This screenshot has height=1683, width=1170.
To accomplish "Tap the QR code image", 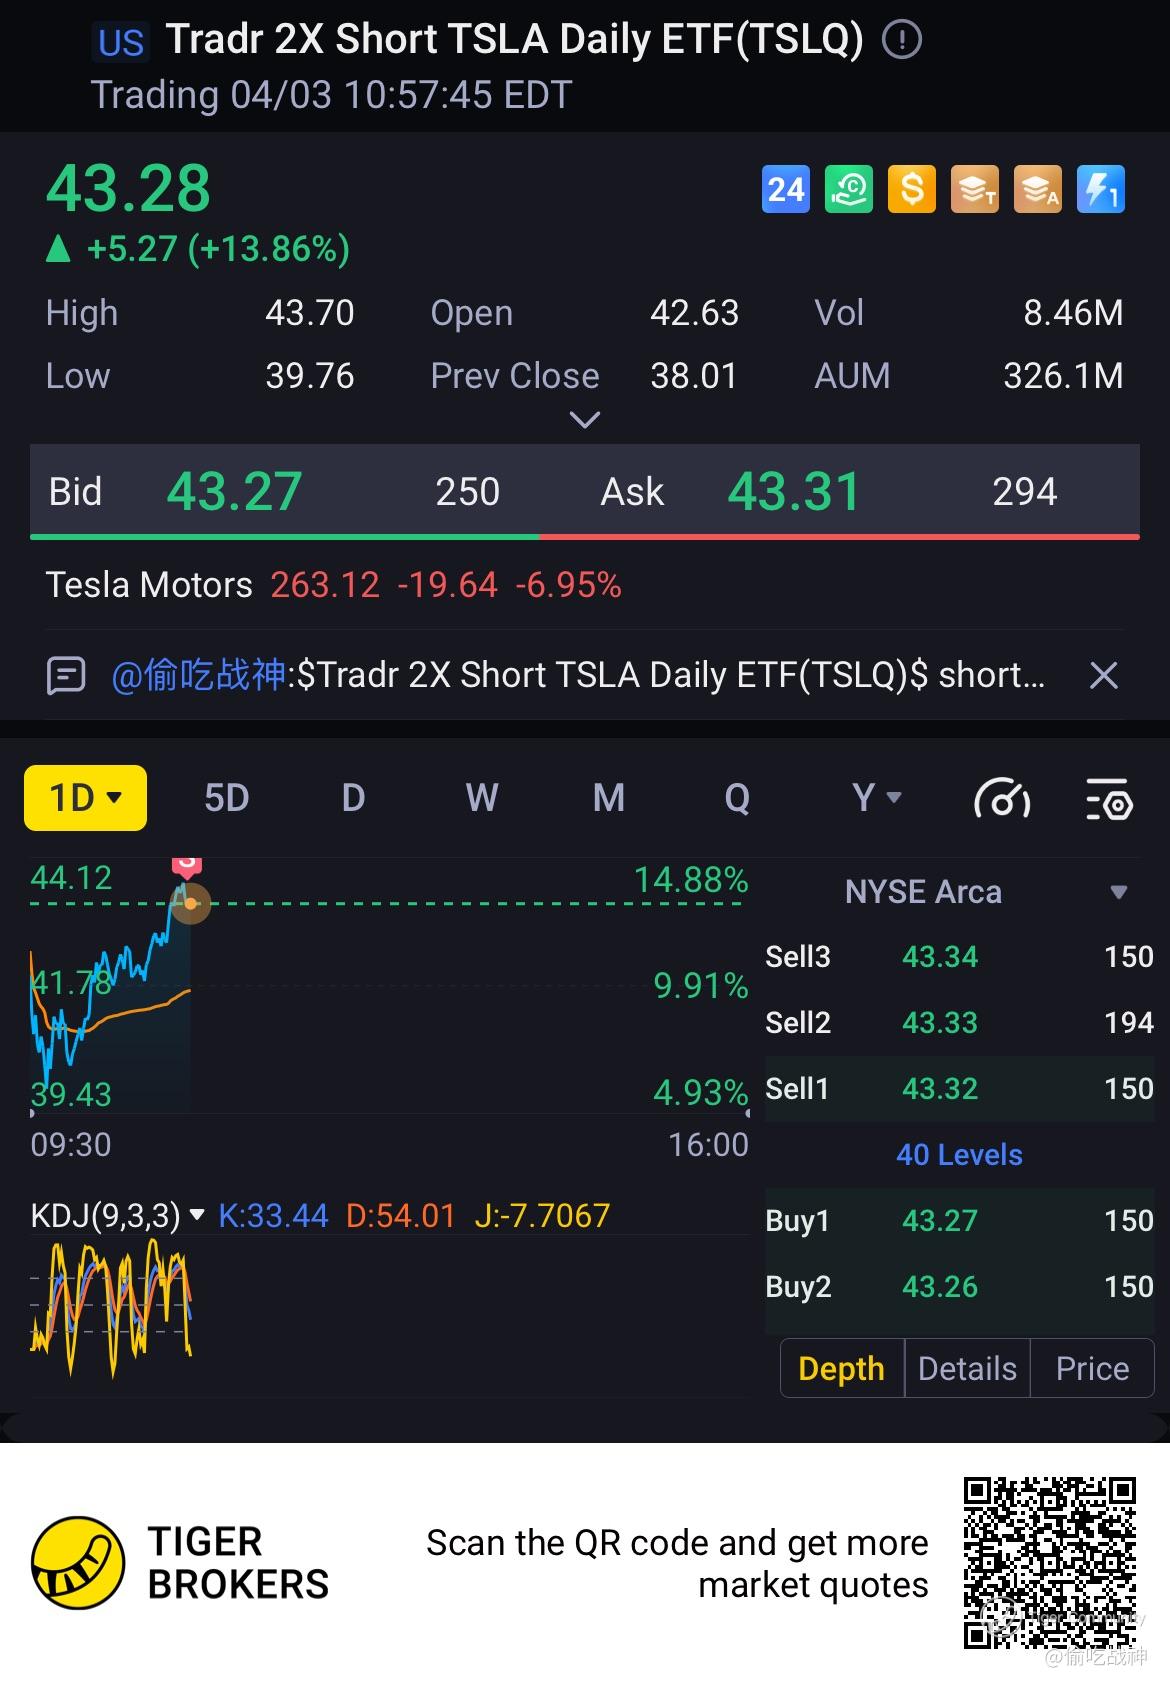I will (1050, 1563).
